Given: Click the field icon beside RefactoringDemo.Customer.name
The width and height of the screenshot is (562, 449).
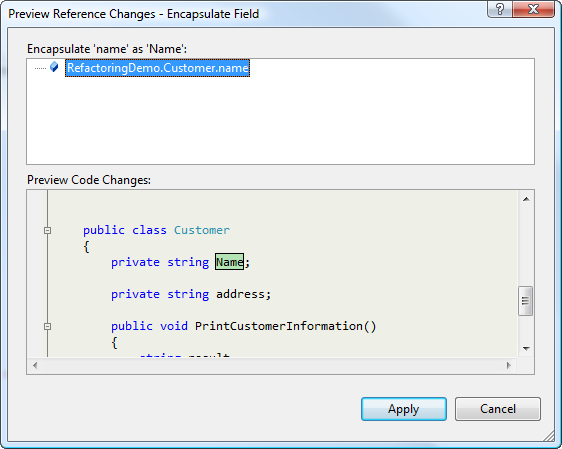Looking at the screenshot, I should pyautogui.click(x=54, y=67).
